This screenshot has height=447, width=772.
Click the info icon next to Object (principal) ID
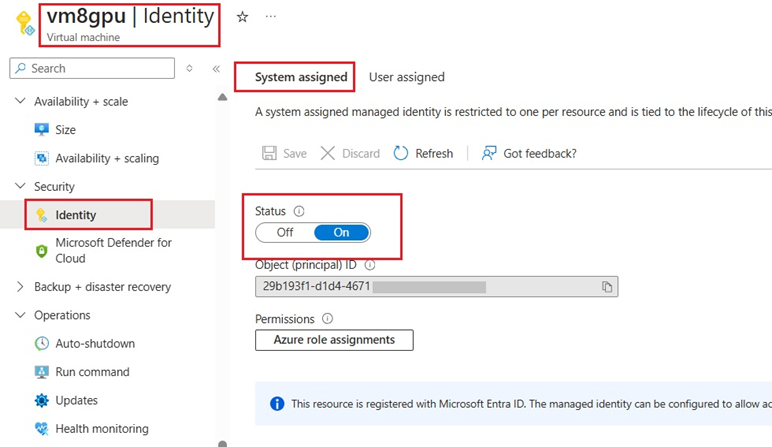click(x=370, y=265)
